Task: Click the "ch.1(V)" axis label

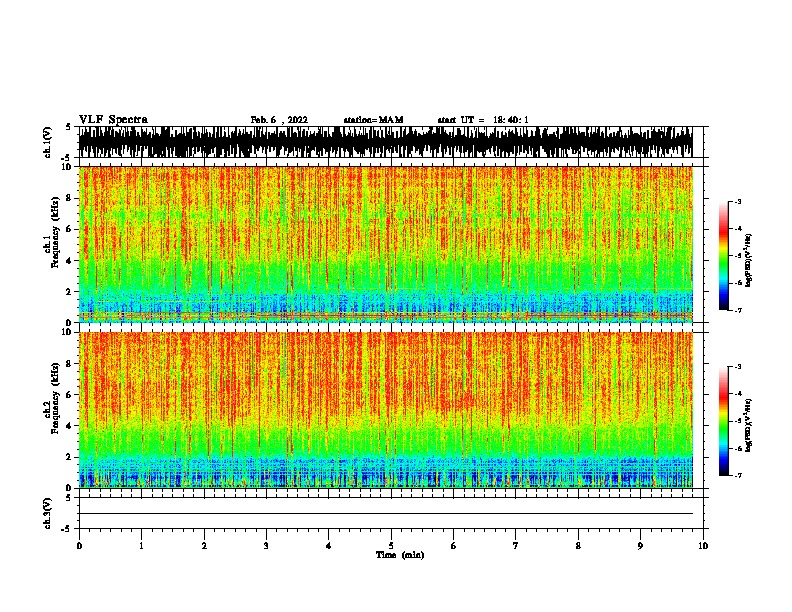Action: coord(48,142)
